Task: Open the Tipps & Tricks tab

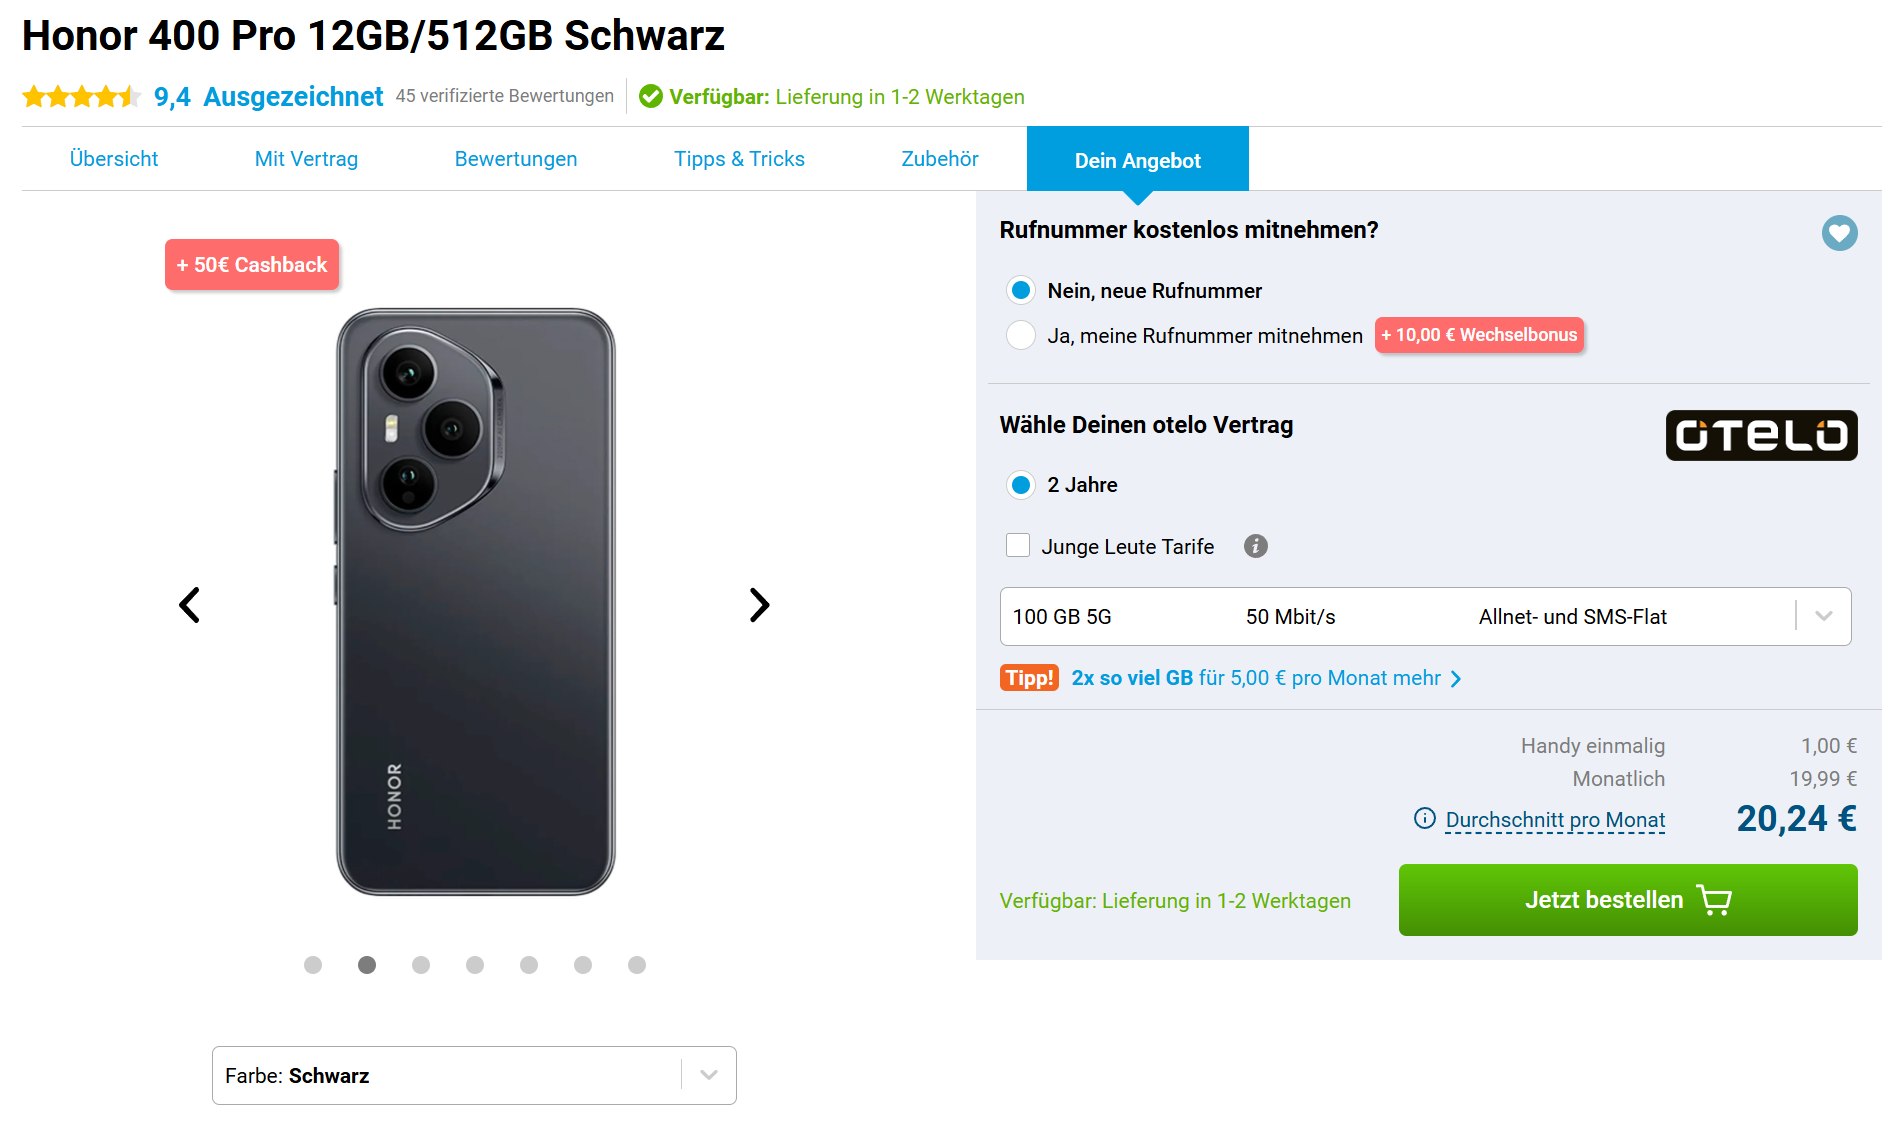Action: tap(739, 159)
